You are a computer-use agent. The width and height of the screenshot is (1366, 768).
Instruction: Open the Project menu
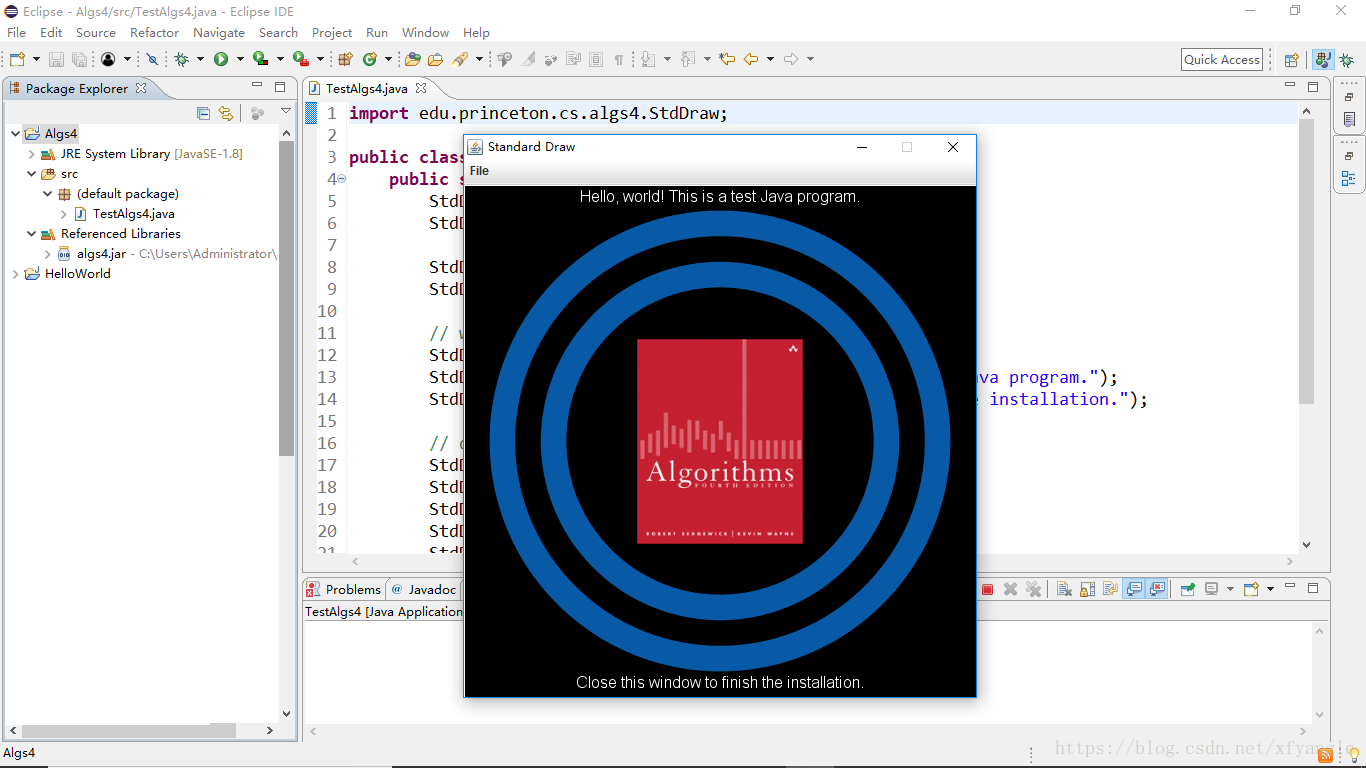pos(332,33)
